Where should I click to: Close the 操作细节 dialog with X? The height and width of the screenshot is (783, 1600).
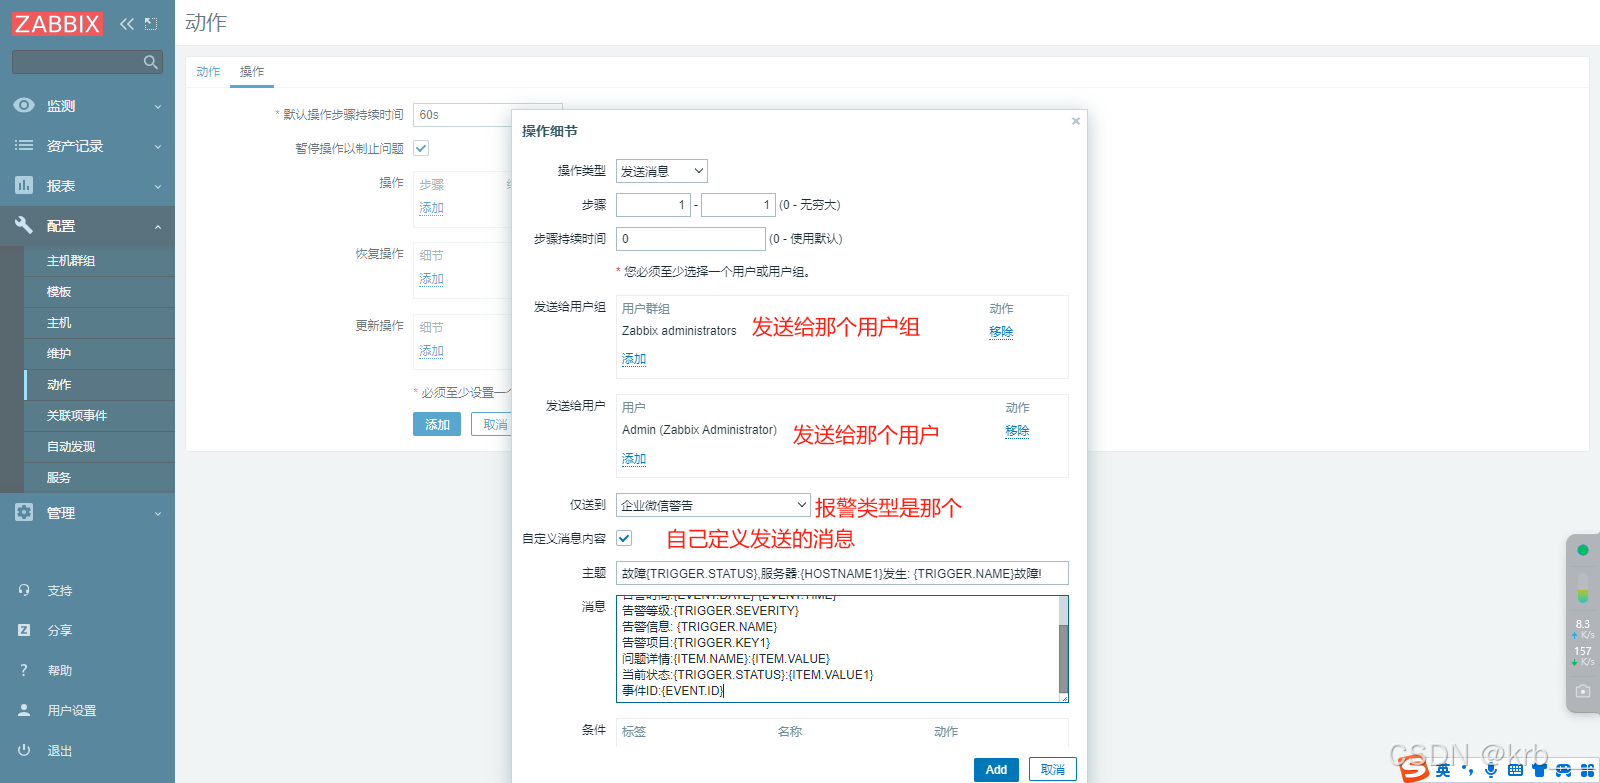pos(1076,121)
